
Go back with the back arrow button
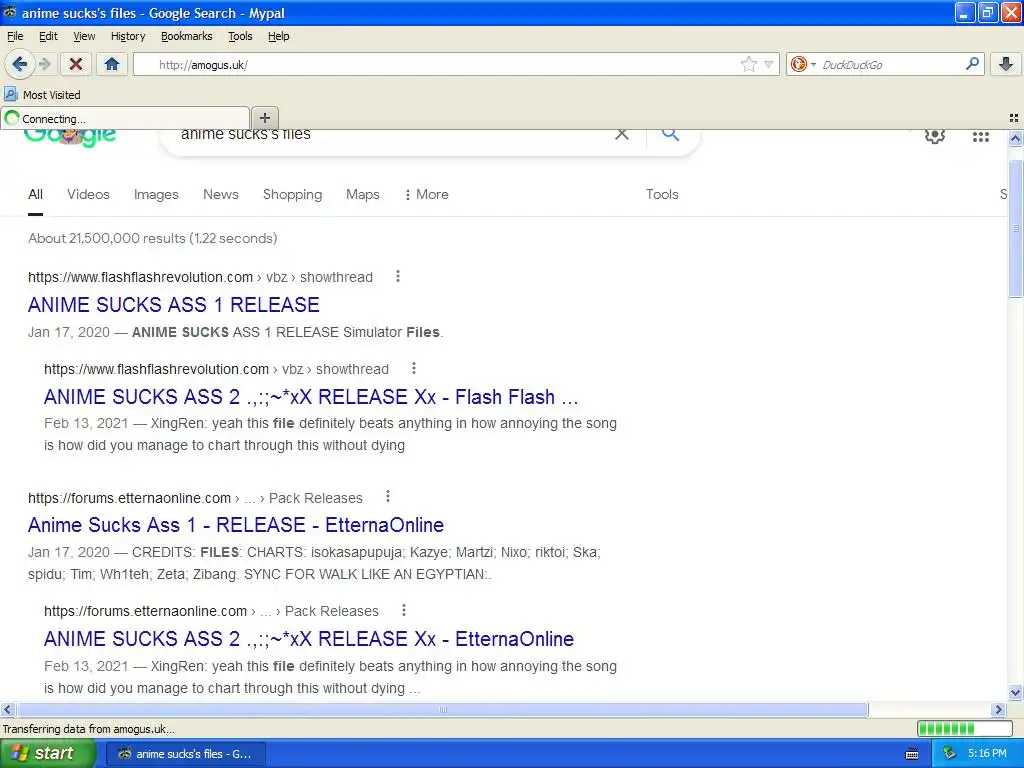(x=20, y=64)
